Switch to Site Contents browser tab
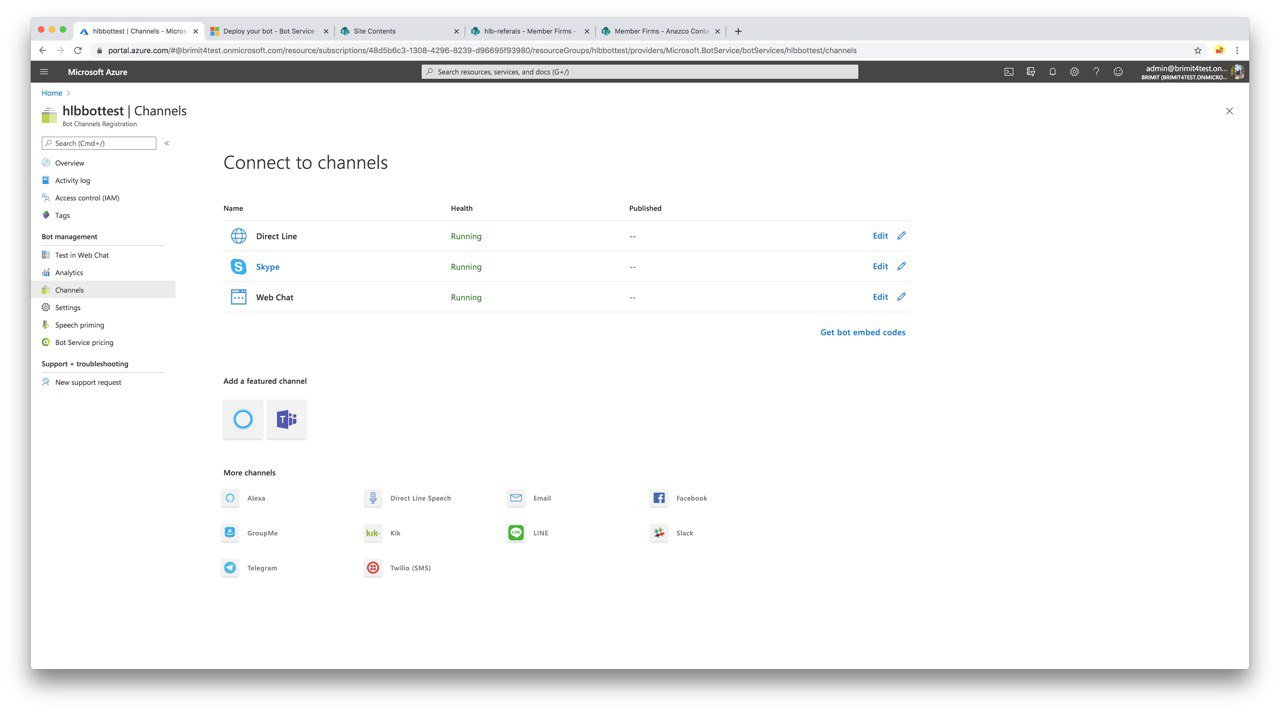 [398, 31]
